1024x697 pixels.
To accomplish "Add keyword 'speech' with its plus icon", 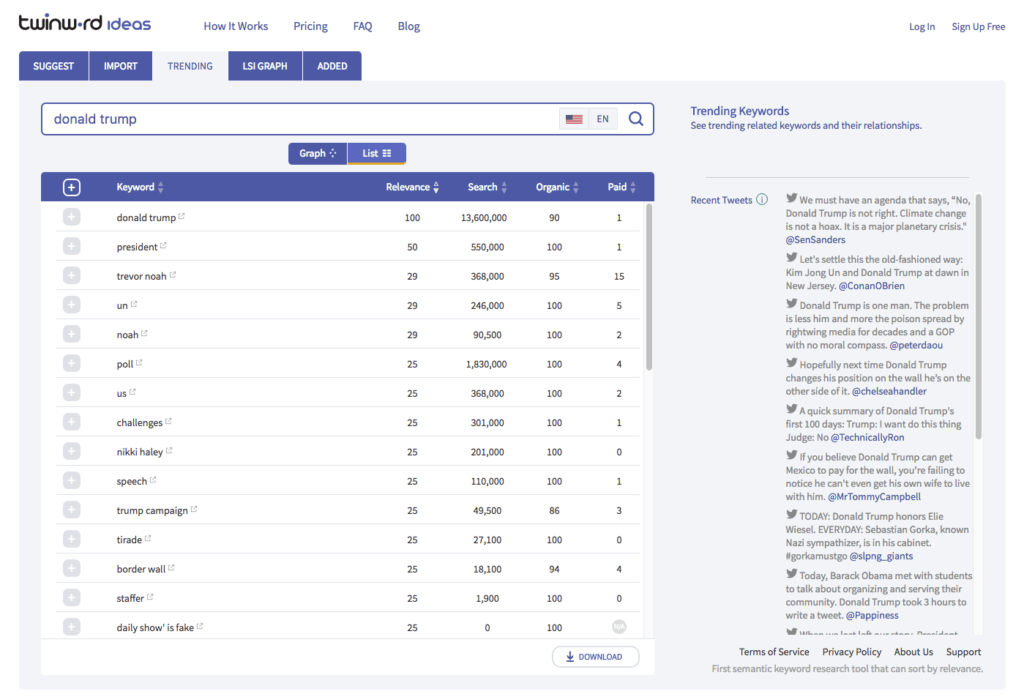I will [71, 481].
